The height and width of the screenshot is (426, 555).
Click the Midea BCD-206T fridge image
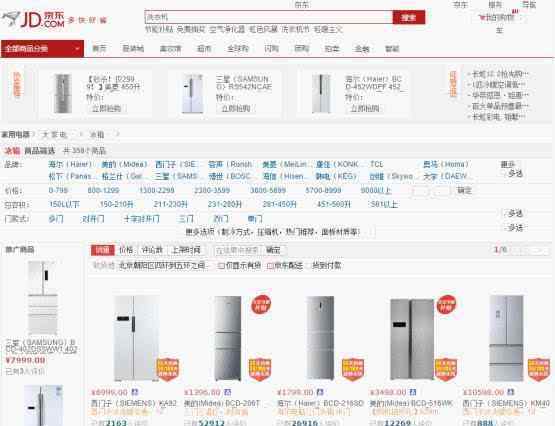pos(228,338)
